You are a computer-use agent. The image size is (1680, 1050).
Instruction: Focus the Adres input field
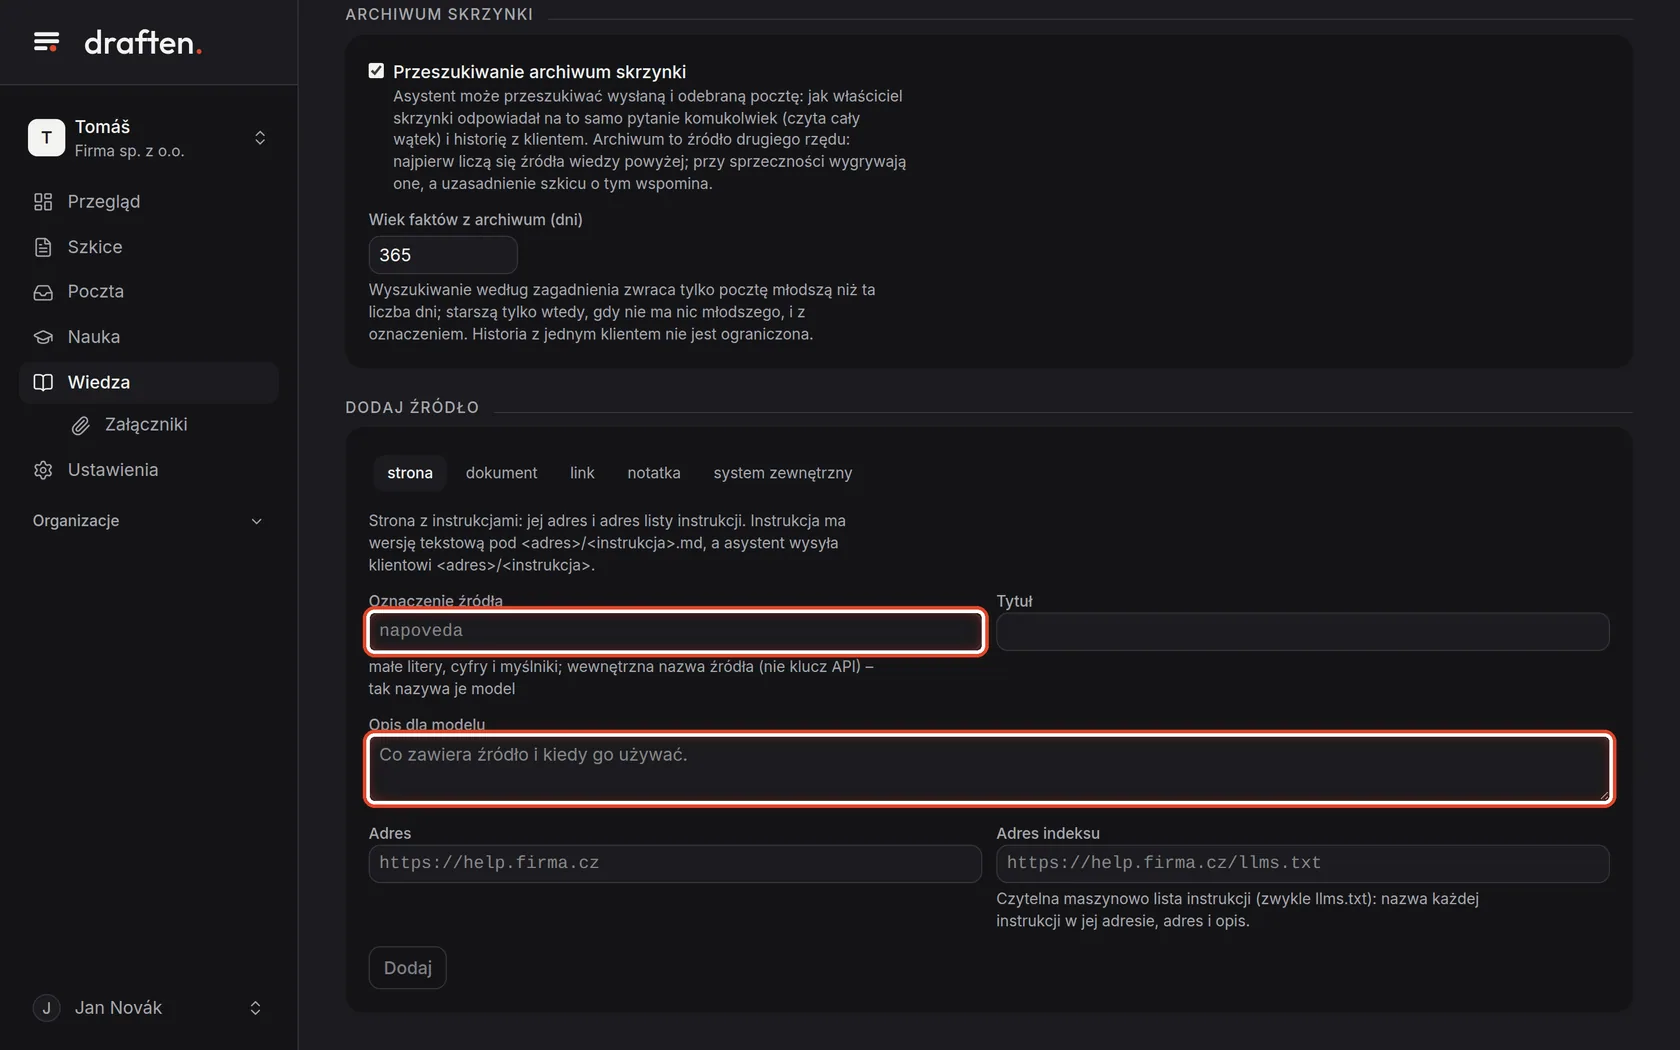(675, 863)
